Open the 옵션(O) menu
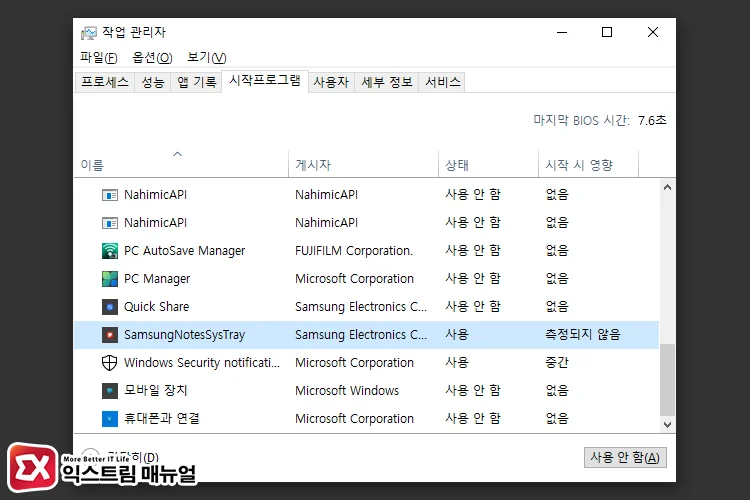Image resolution: width=750 pixels, height=500 pixels. [x=152, y=57]
